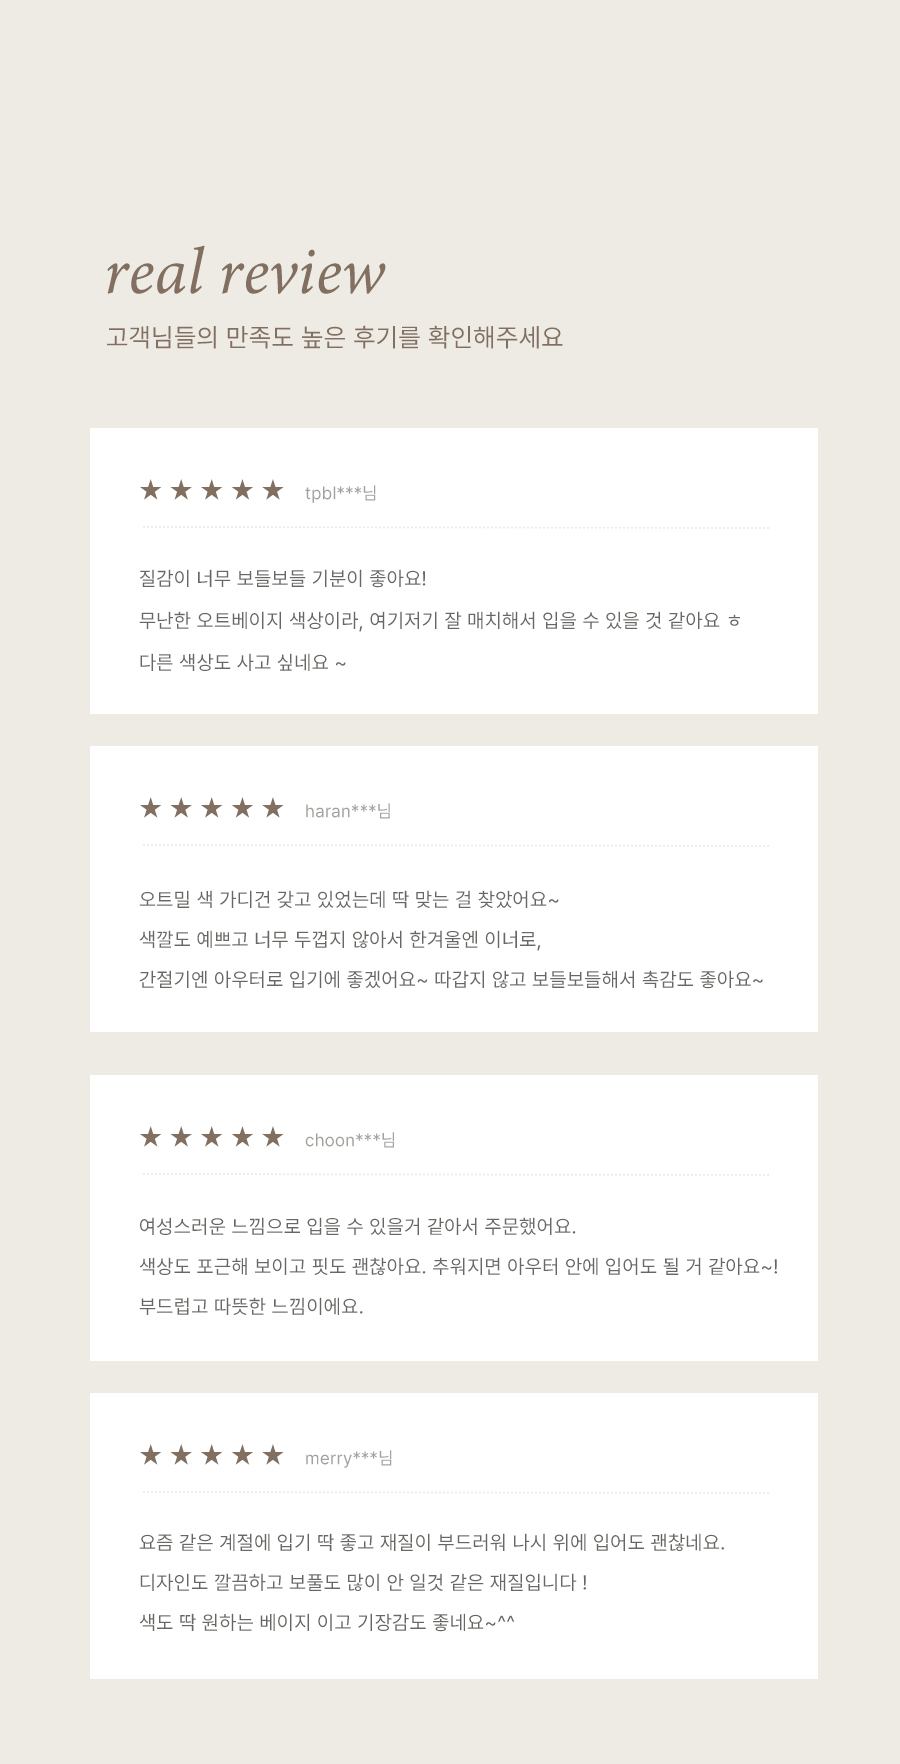Select reviewer name tpbl***님

tap(340, 493)
